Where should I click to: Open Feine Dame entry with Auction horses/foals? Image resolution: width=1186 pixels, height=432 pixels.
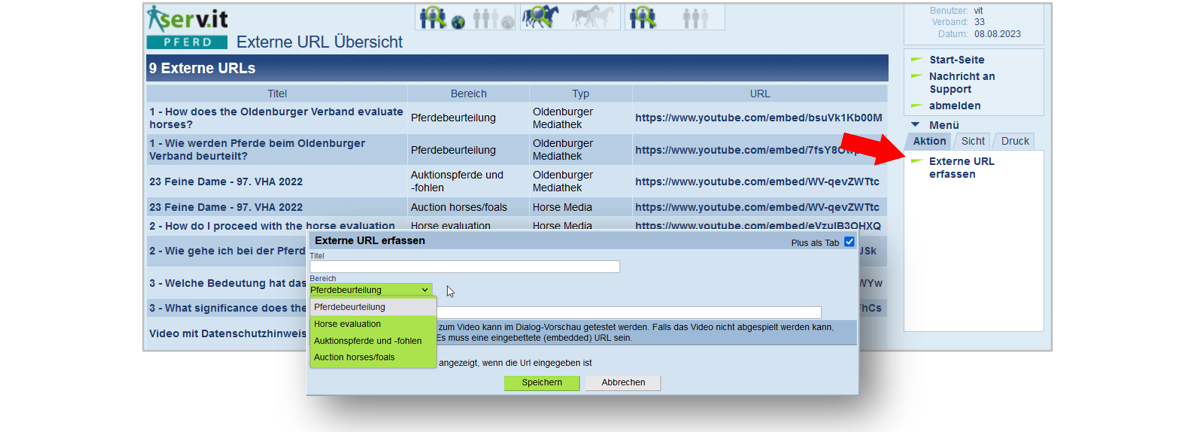click(x=225, y=207)
